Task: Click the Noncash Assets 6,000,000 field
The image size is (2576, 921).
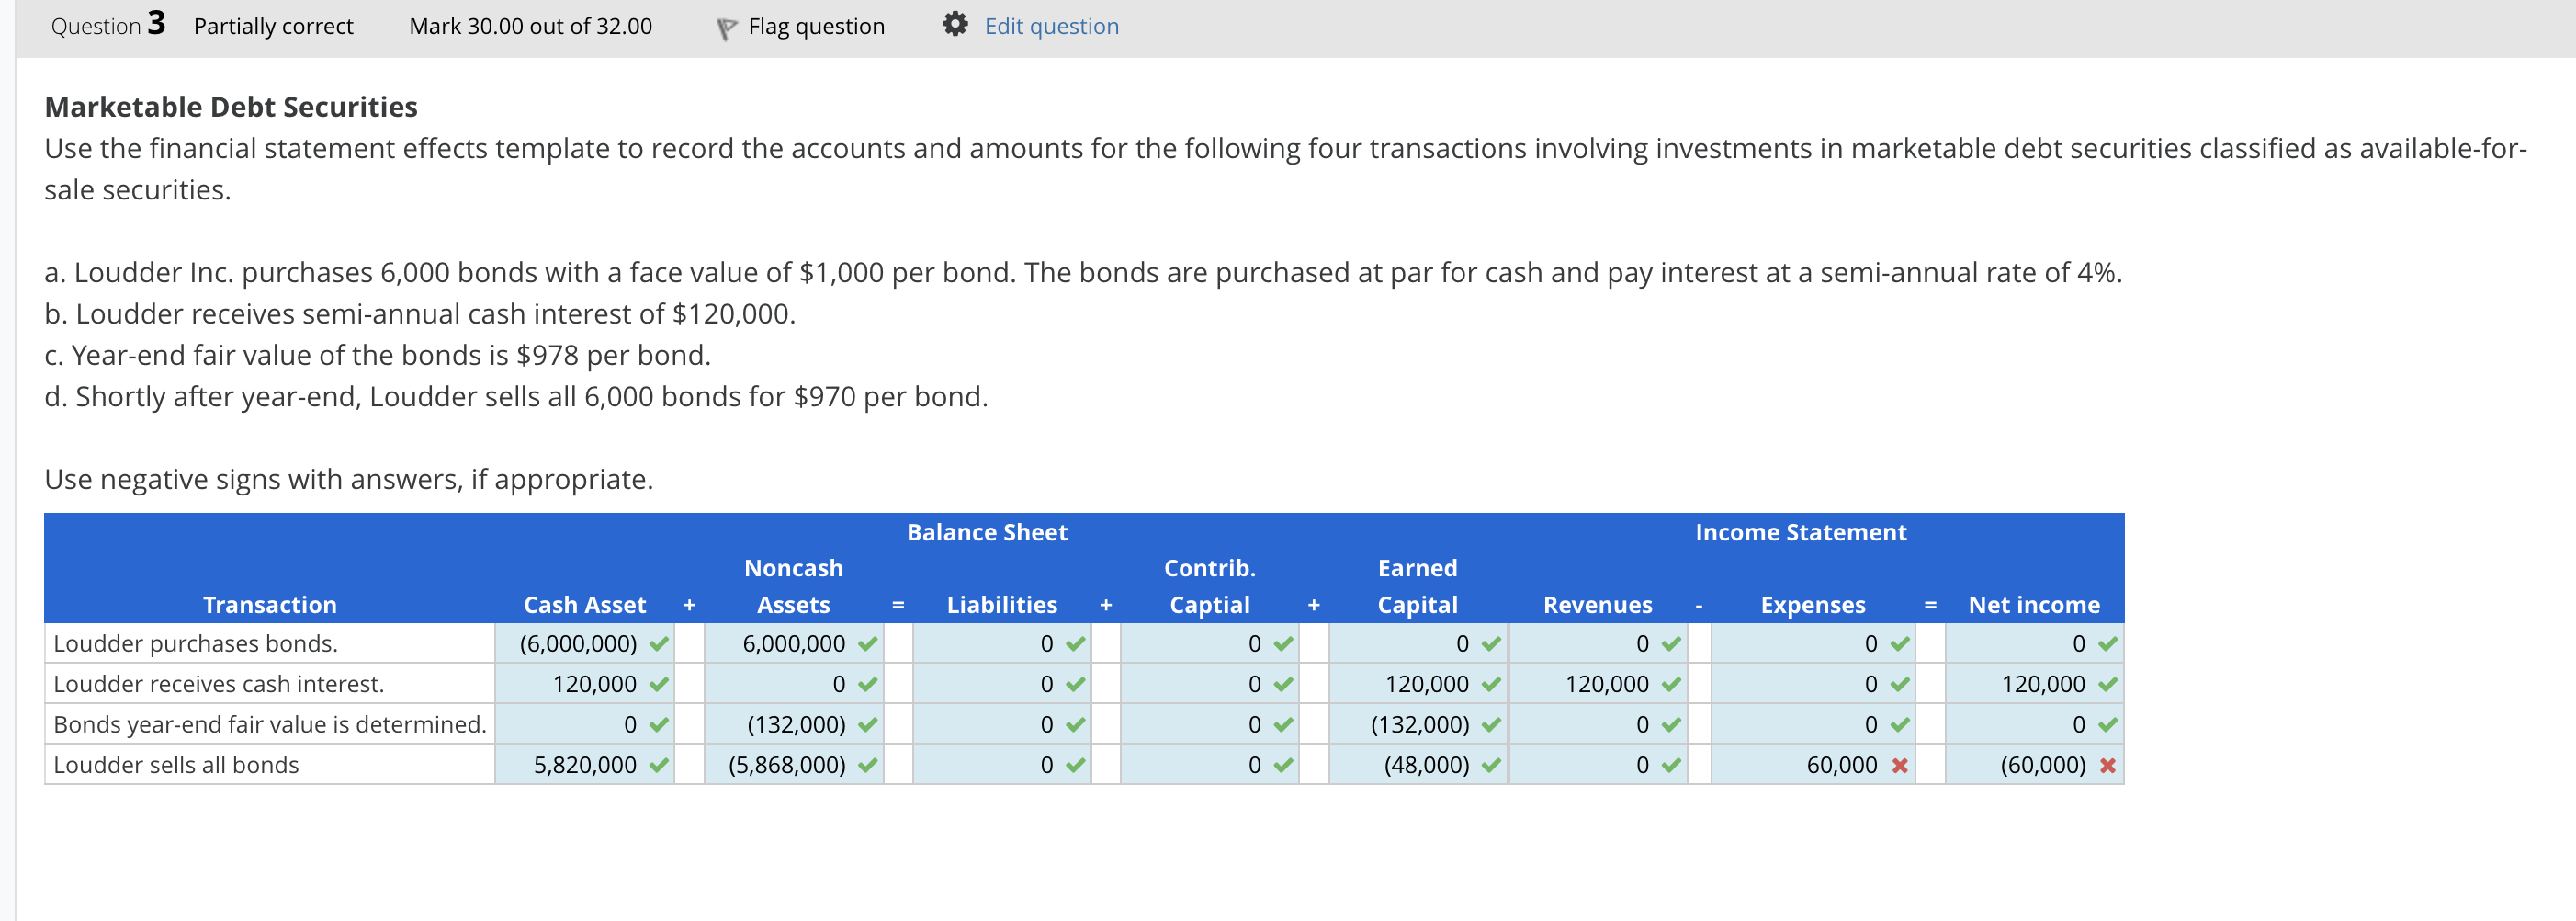Action: 793,643
